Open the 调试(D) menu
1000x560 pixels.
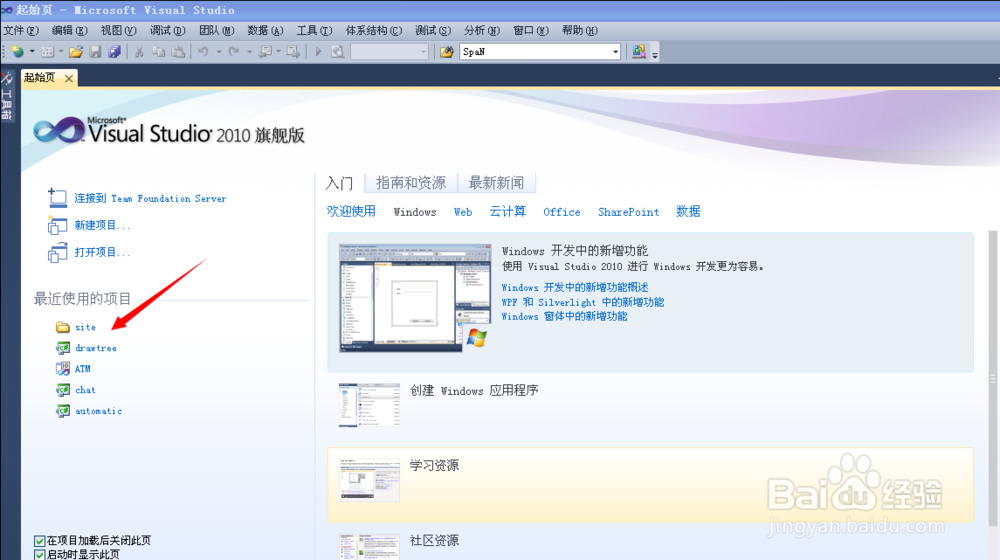point(168,31)
